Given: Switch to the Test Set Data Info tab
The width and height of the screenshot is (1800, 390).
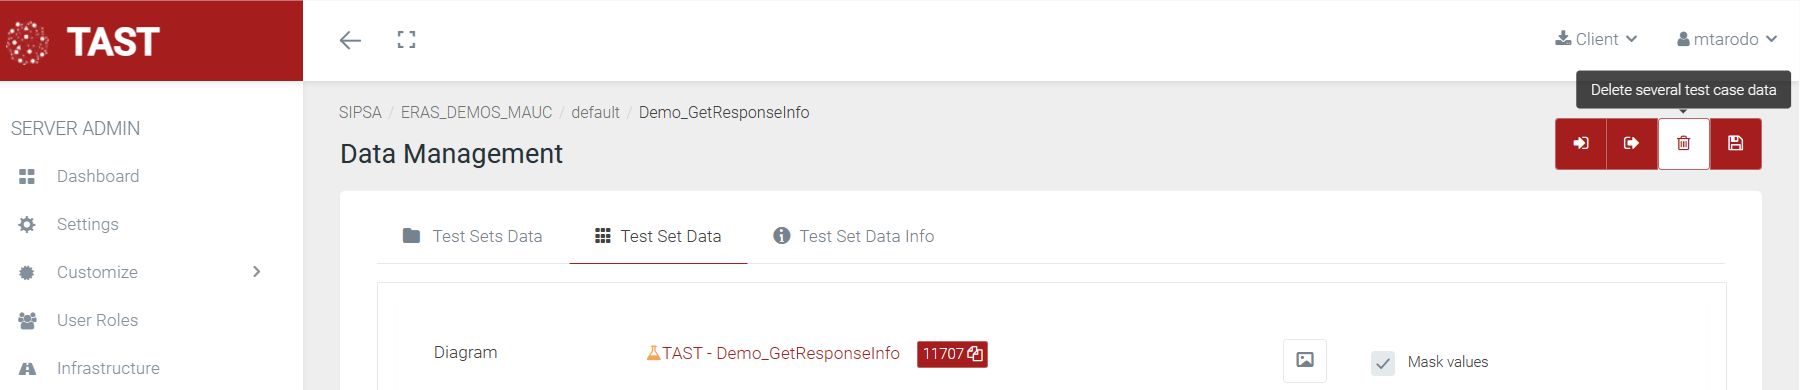Looking at the screenshot, I should click(854, 236).
